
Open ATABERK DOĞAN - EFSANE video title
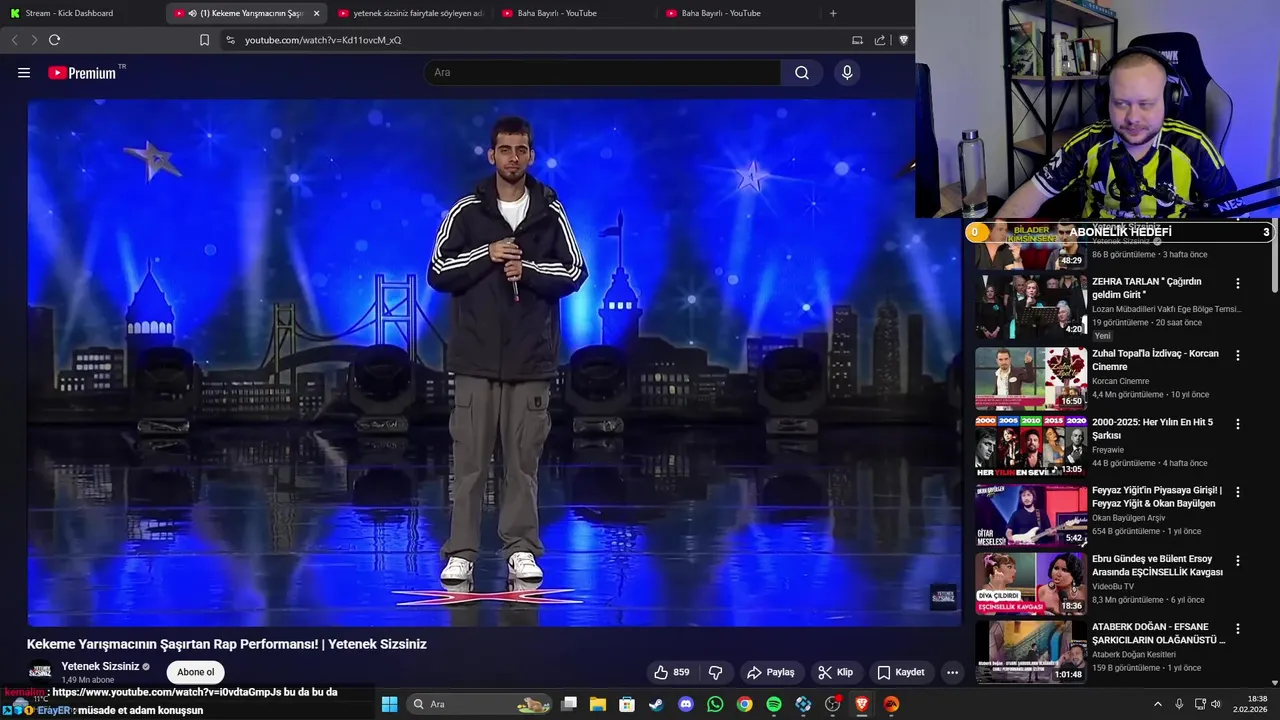click(x=1158, y=633)
